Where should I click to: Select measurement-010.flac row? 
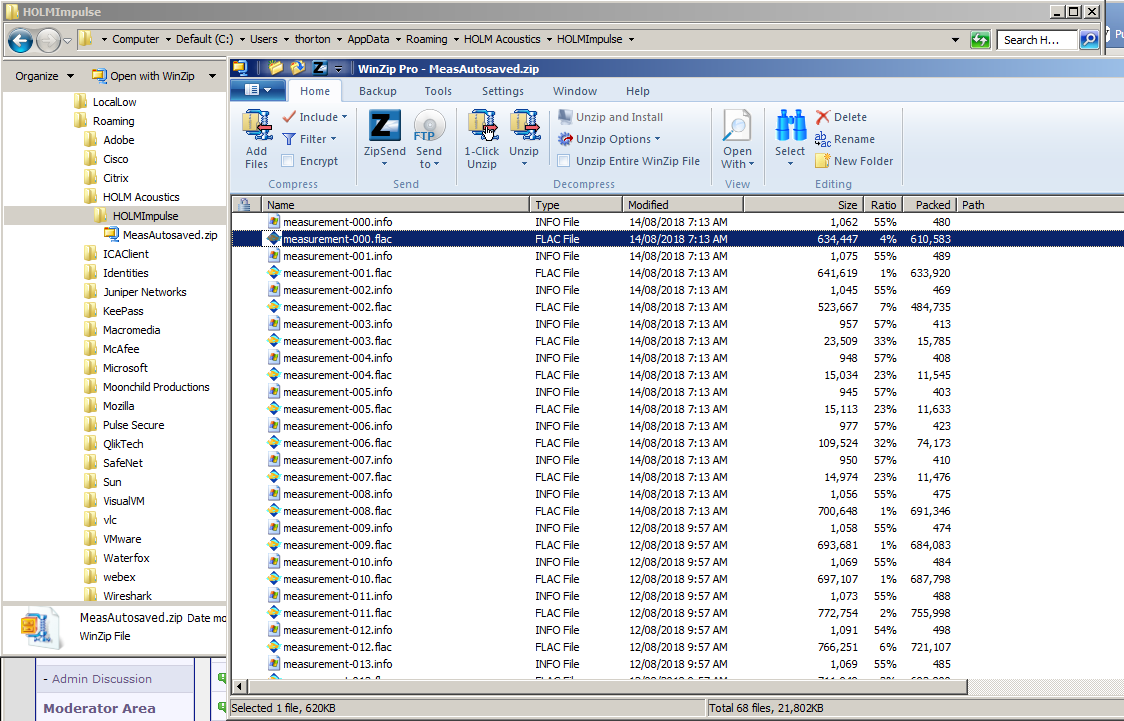coord(677,579)
